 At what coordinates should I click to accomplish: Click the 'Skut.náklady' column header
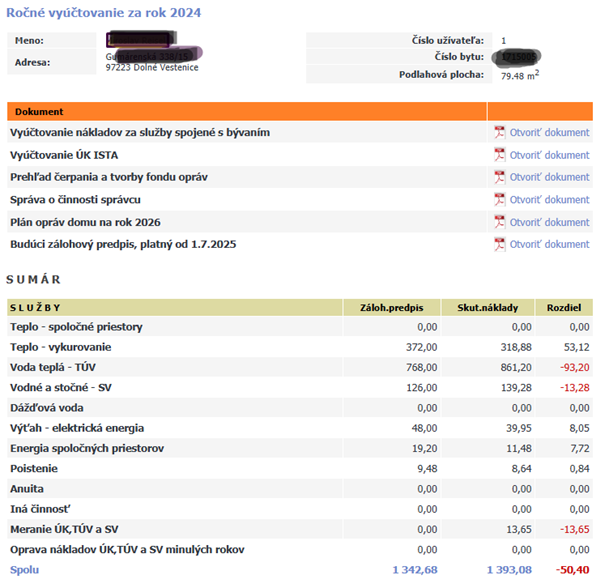tap(487, 307)
